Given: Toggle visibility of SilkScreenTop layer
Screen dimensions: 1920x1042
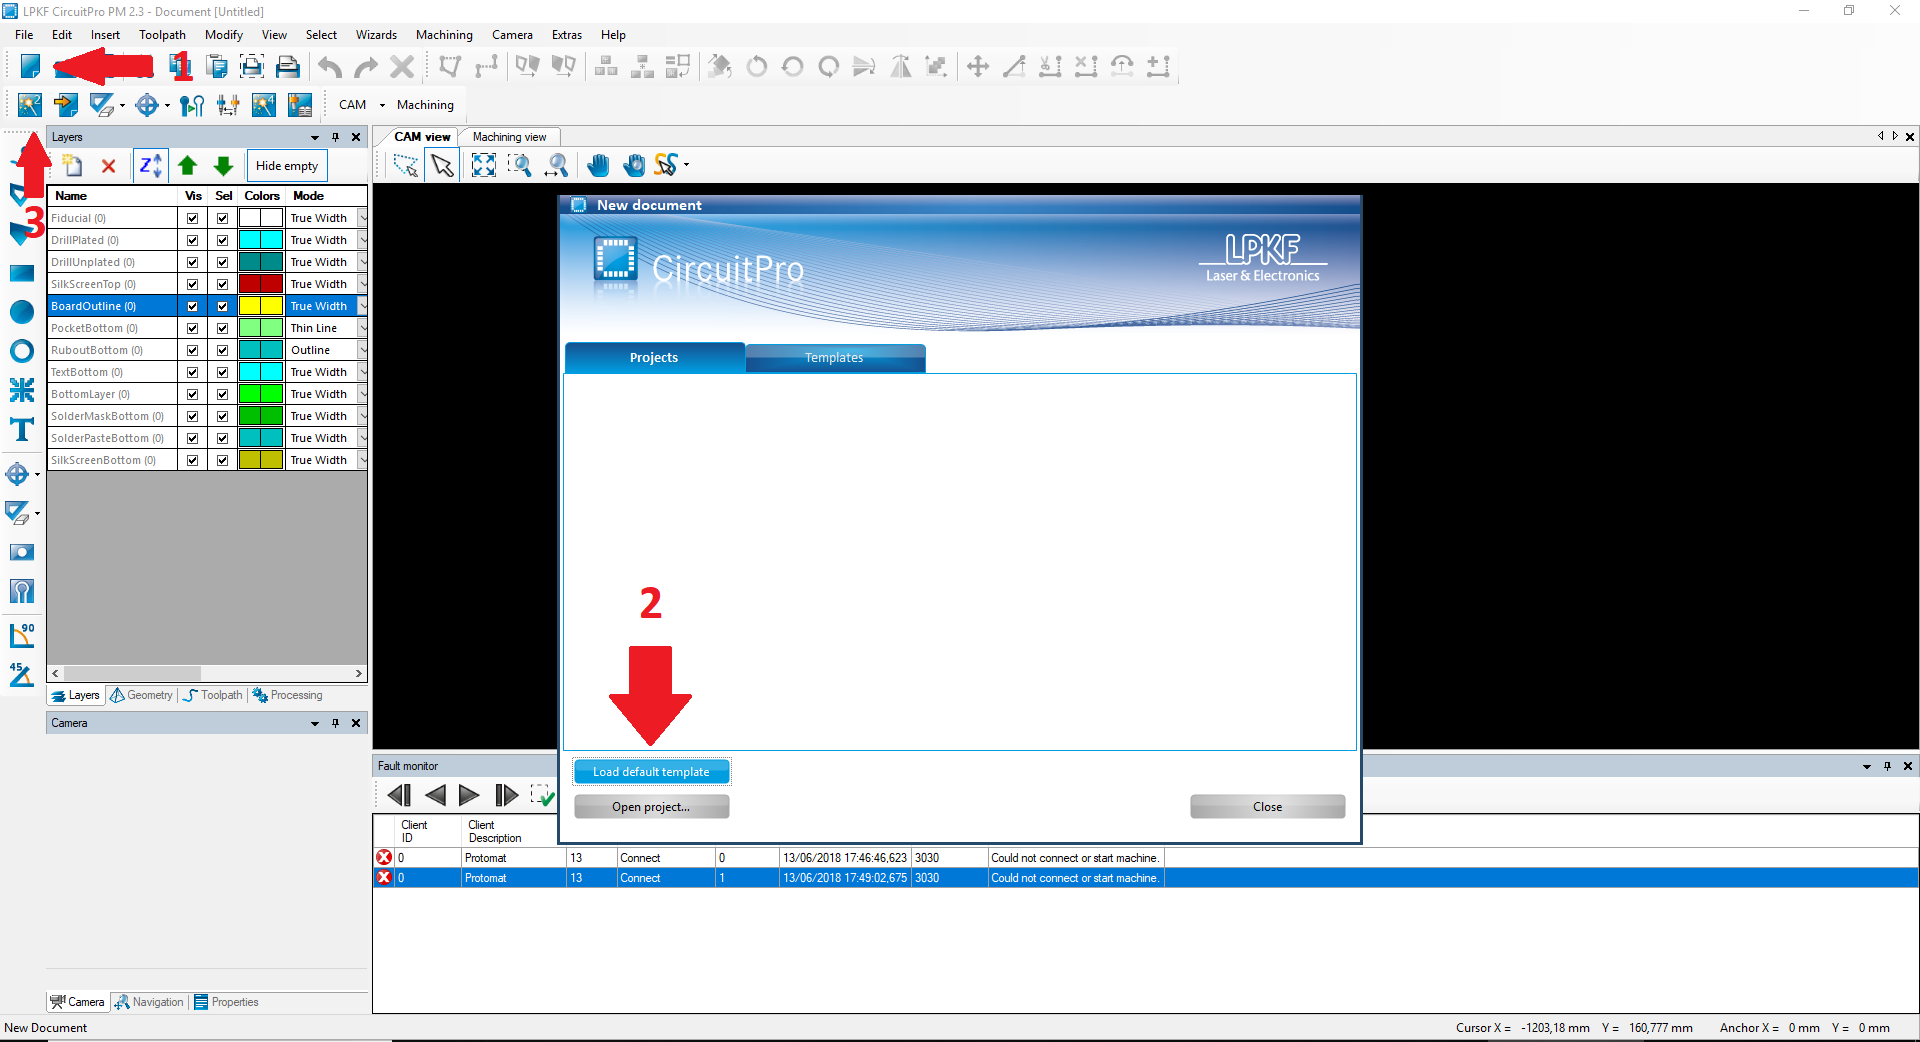Looking at the screenshot, I should 192,284.
